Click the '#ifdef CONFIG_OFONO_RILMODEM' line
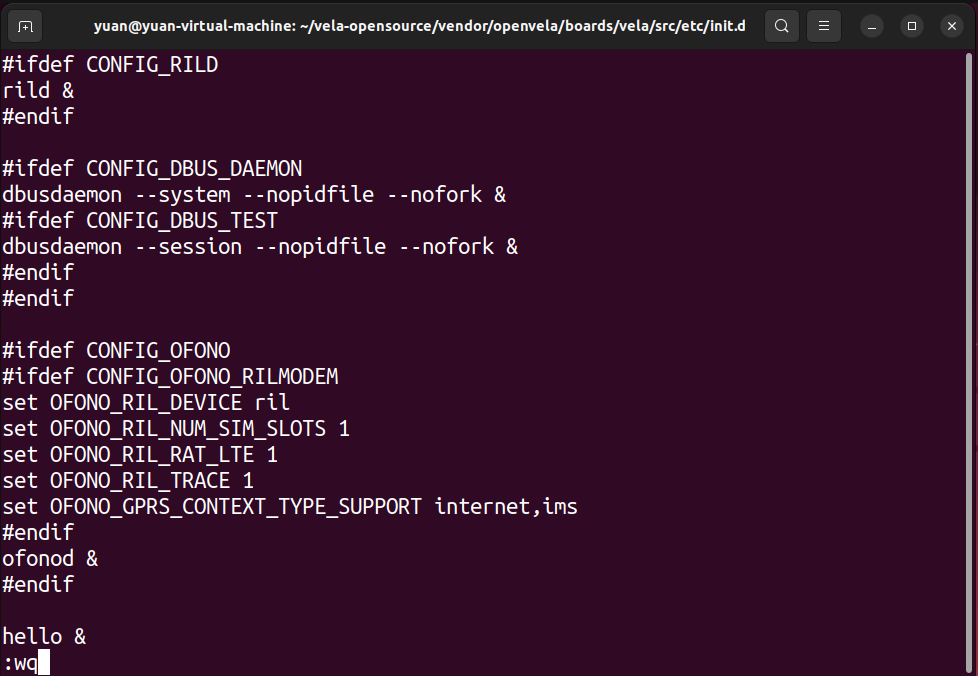Image resolution: width=978 pixels, height=676 pixels. pos(170,377)
